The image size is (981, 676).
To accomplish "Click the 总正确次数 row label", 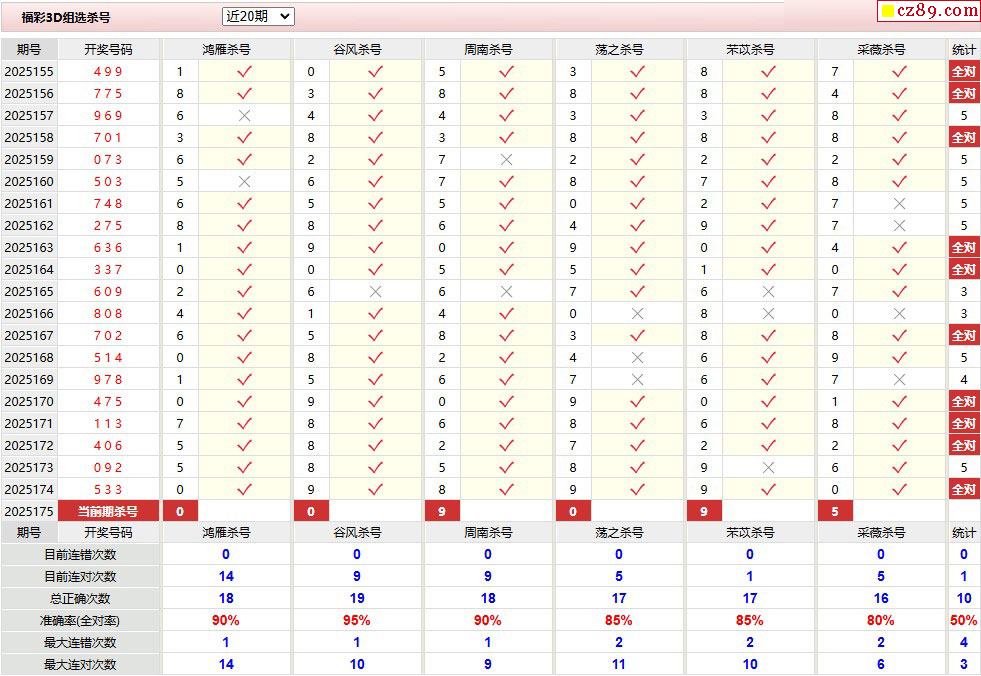I will [80, 598].
